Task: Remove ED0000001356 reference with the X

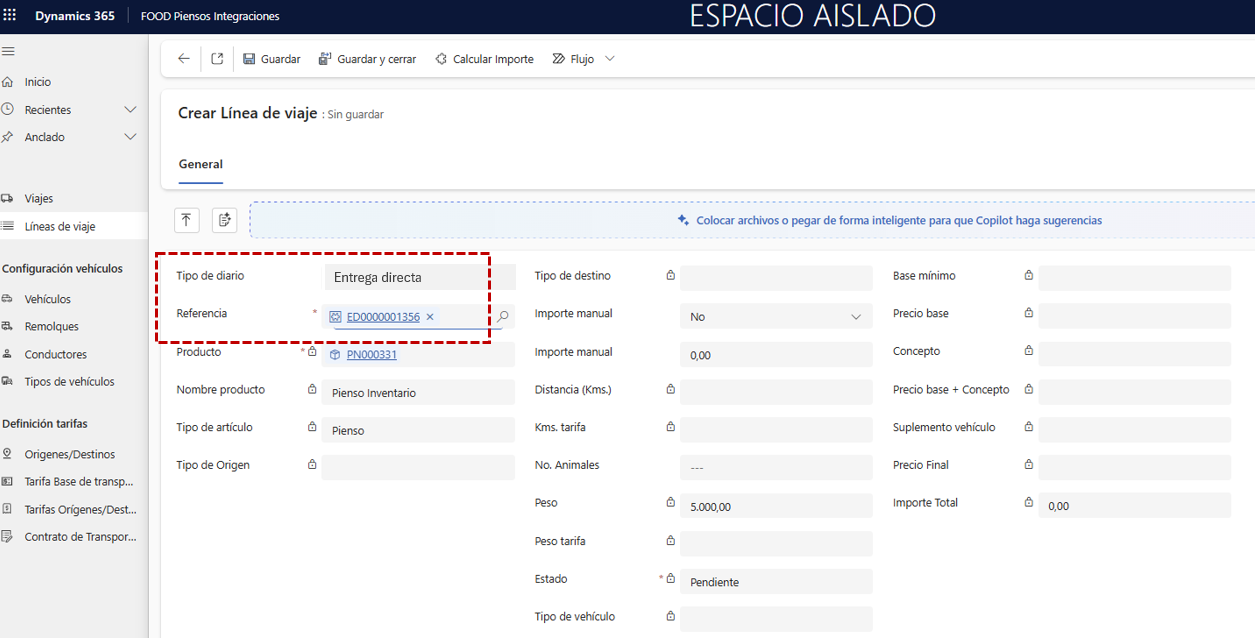Action: click(430, 317)
